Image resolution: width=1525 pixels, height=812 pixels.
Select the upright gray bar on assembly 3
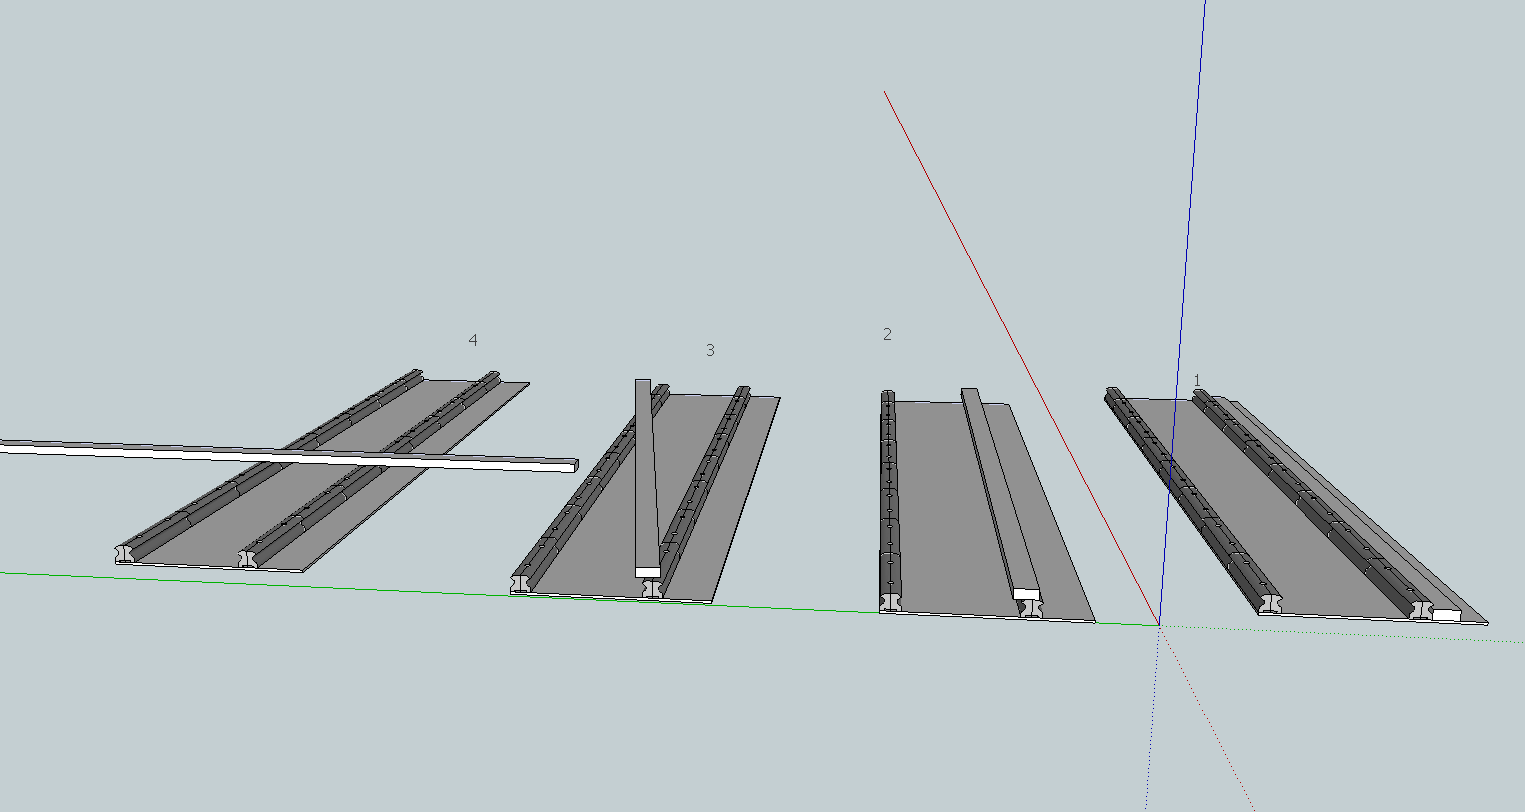coord(644,470)
